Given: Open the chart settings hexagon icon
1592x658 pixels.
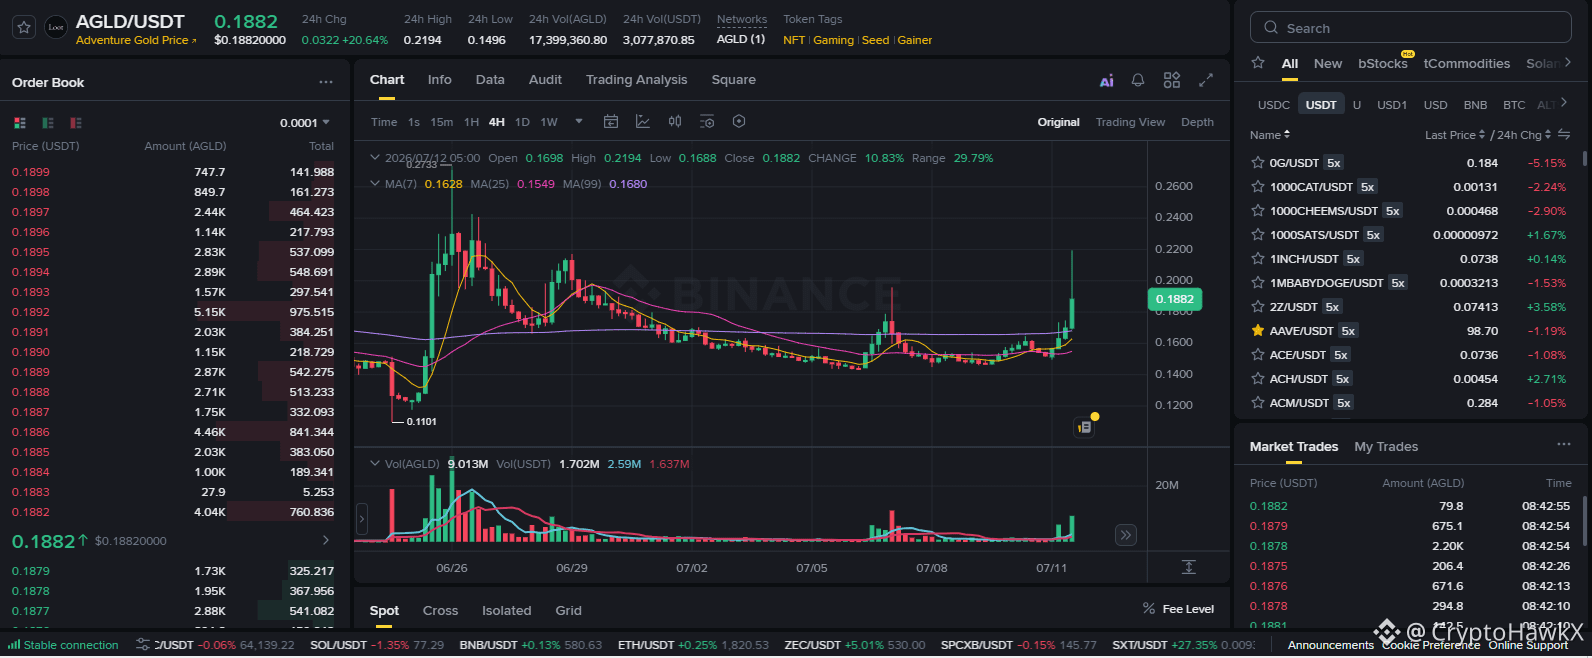Looking at the screenshot, I should 739,122.
